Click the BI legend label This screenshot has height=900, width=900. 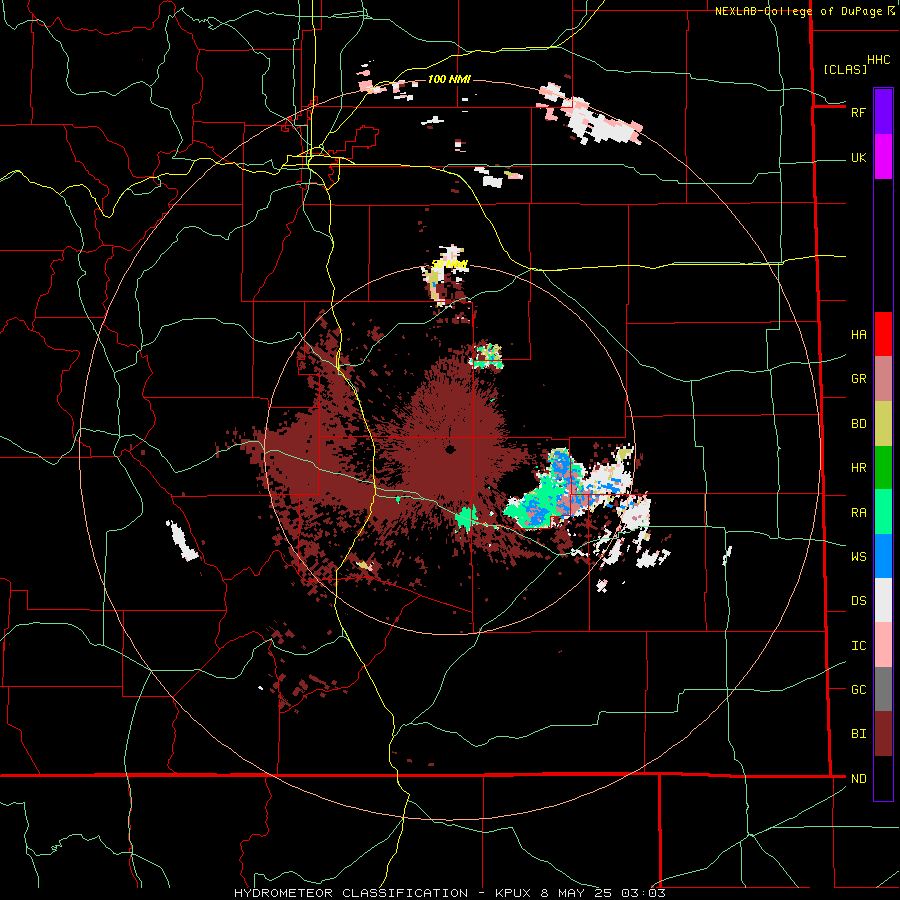point(858,734)
